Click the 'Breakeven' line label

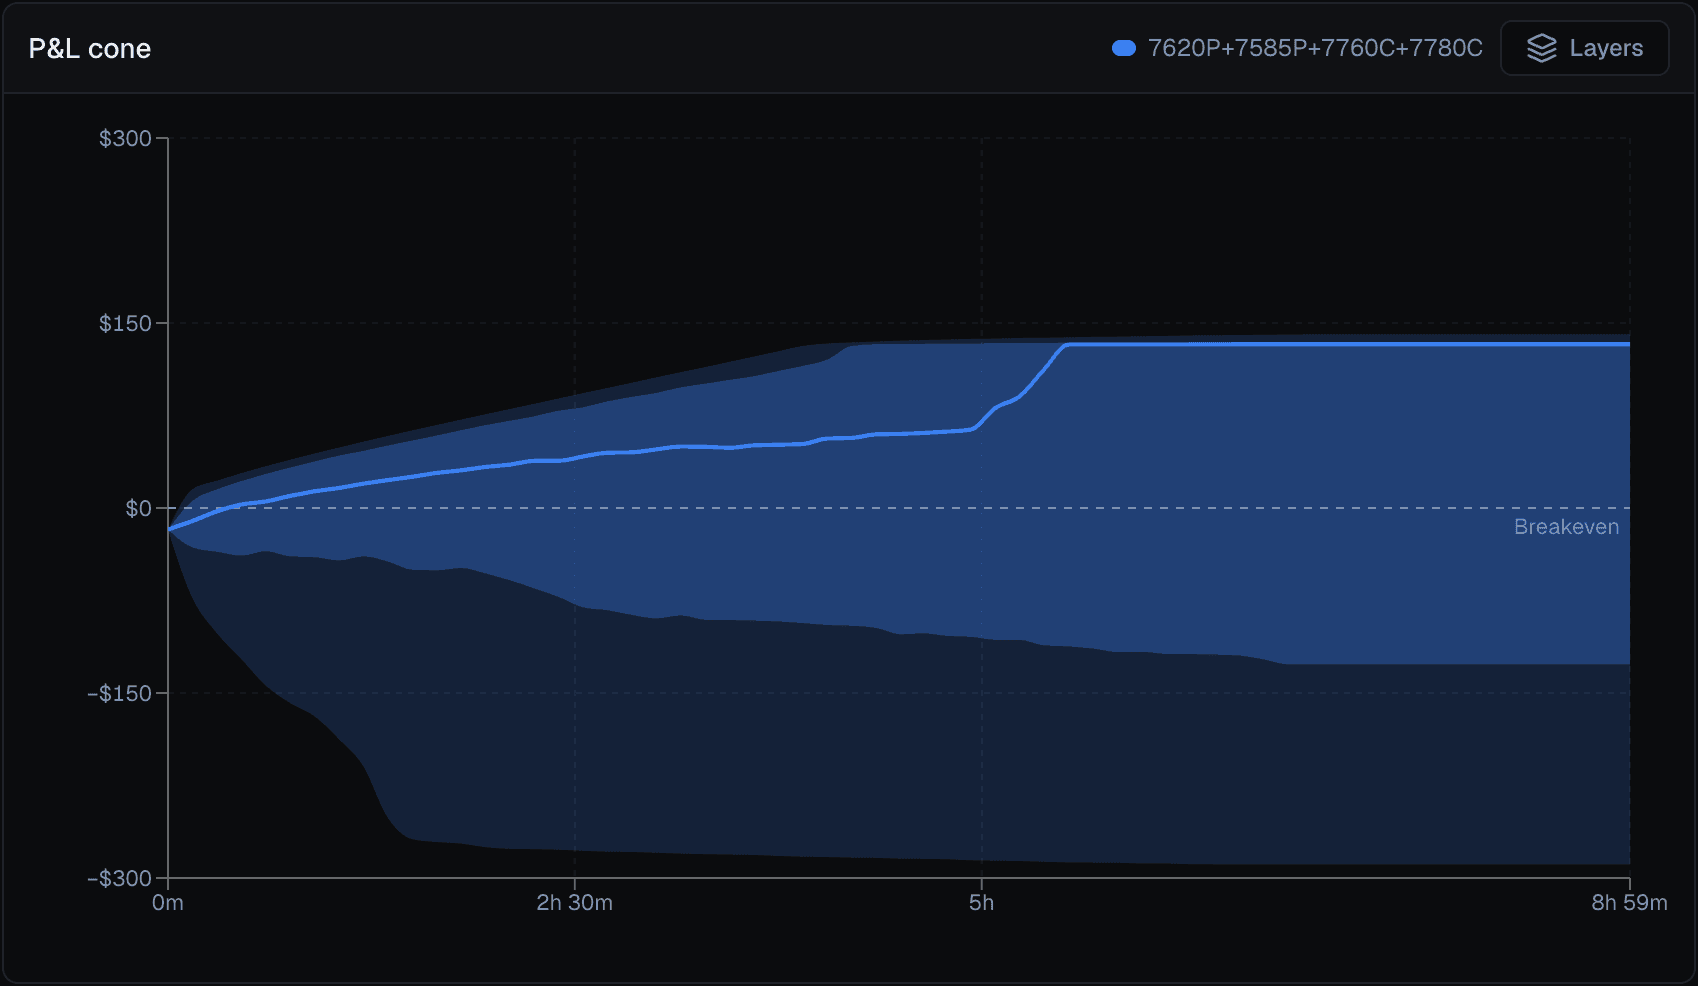(1566, 527)
